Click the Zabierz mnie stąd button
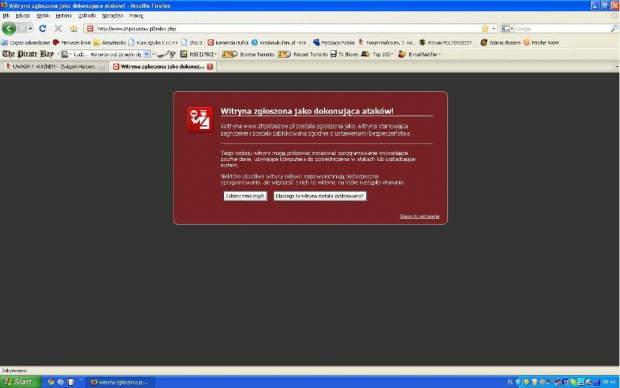The width and height of the screenshot is (620, 388). point(245,196)
